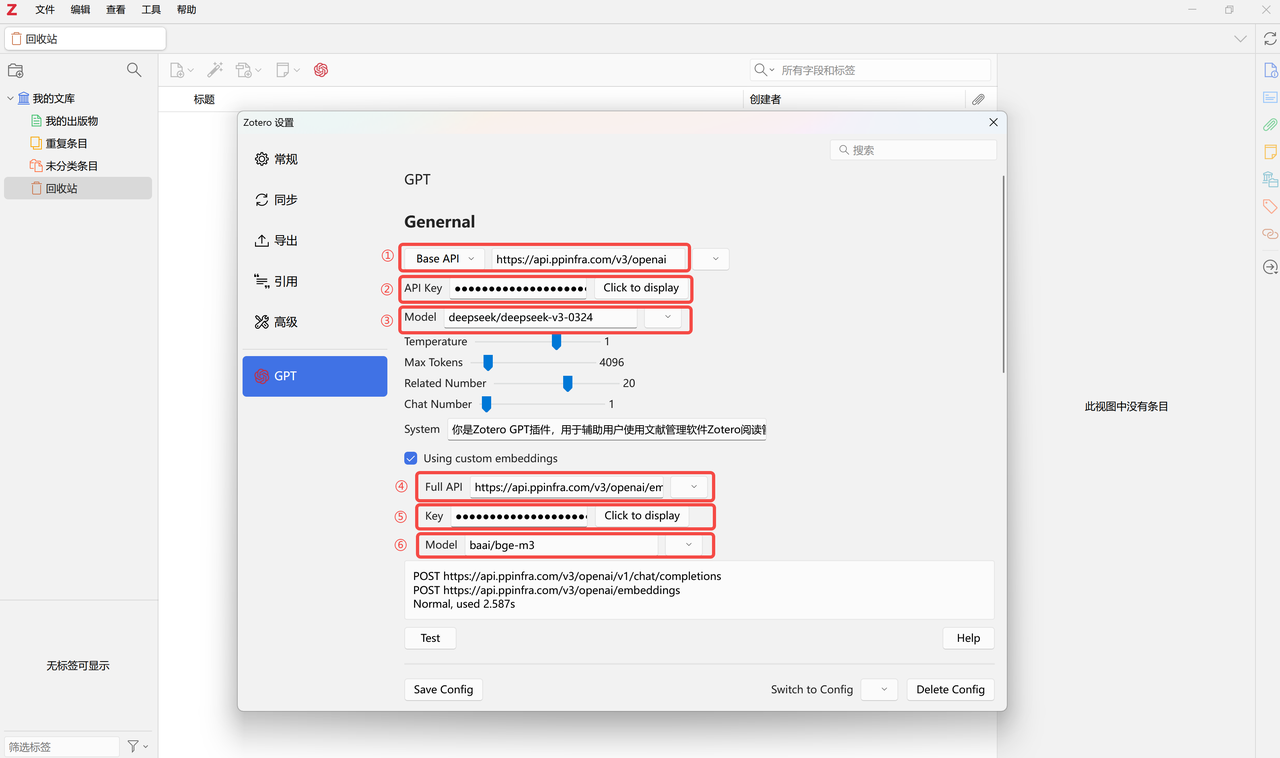The width and height of the screenshot is (1280, 758).
Task: Click the Locate arrow icon in side bar
Action: (1270, 267)
